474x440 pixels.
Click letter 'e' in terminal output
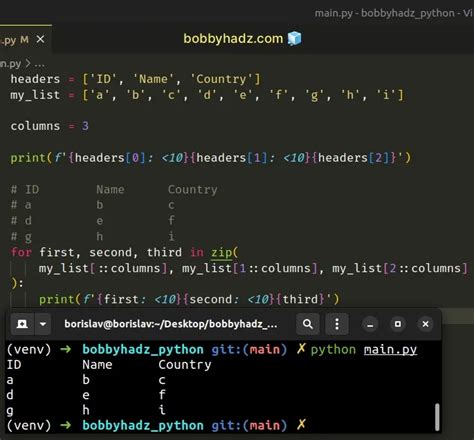click(86, 396)
